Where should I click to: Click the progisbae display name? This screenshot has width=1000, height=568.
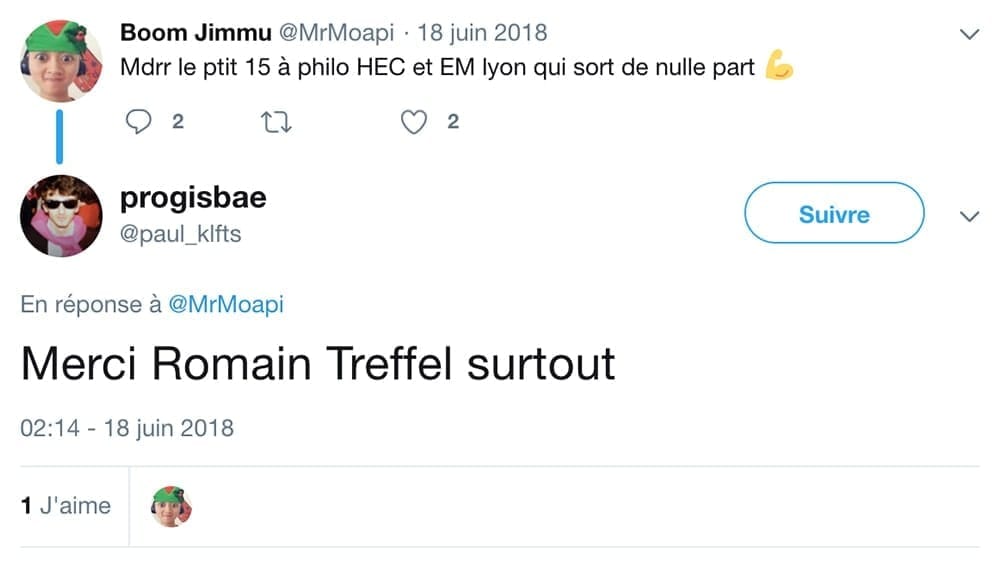click(193, 197)
